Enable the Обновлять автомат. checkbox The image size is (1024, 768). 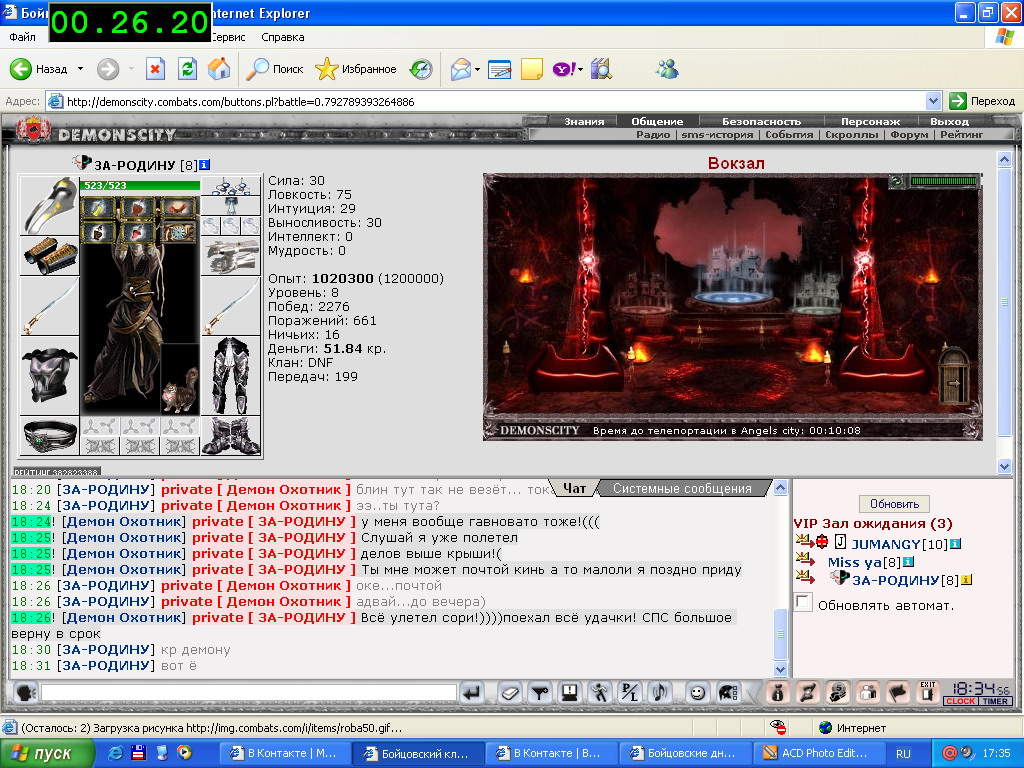(803, 602)
